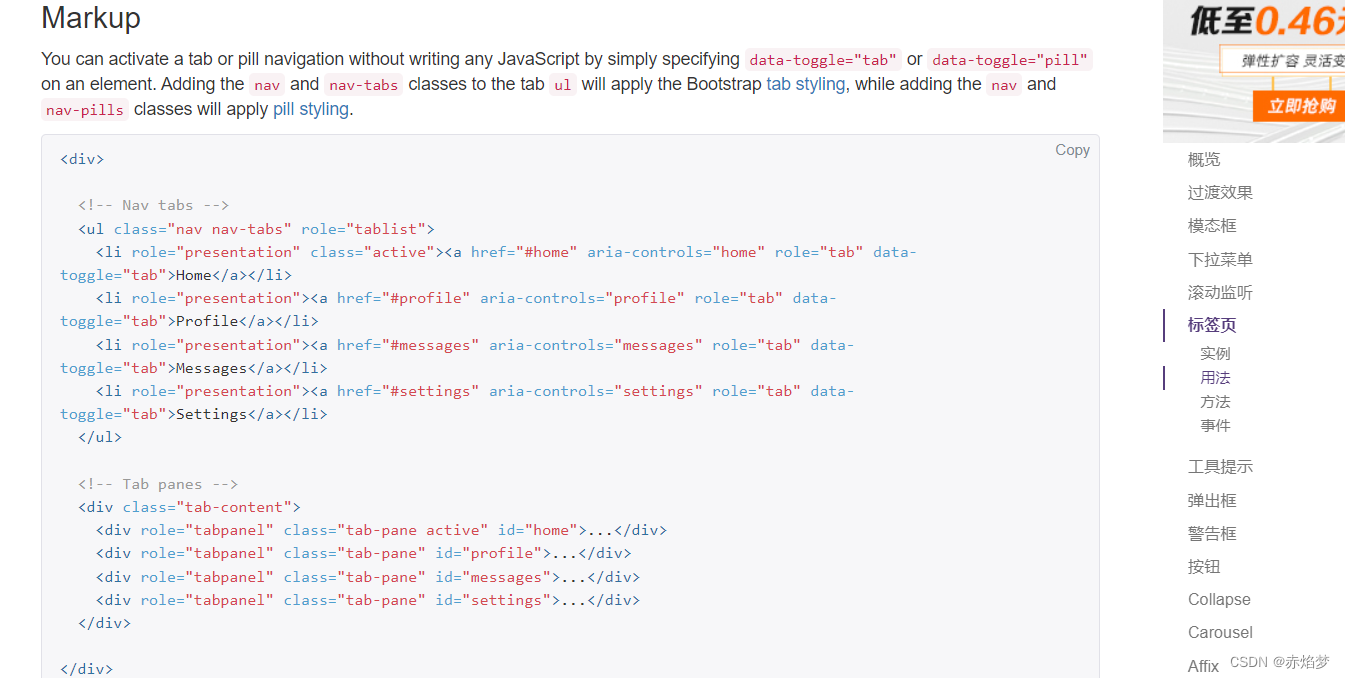Select the 用法 sub-item
This screenshot has width=1345, height=678.
coord(1215,378)
